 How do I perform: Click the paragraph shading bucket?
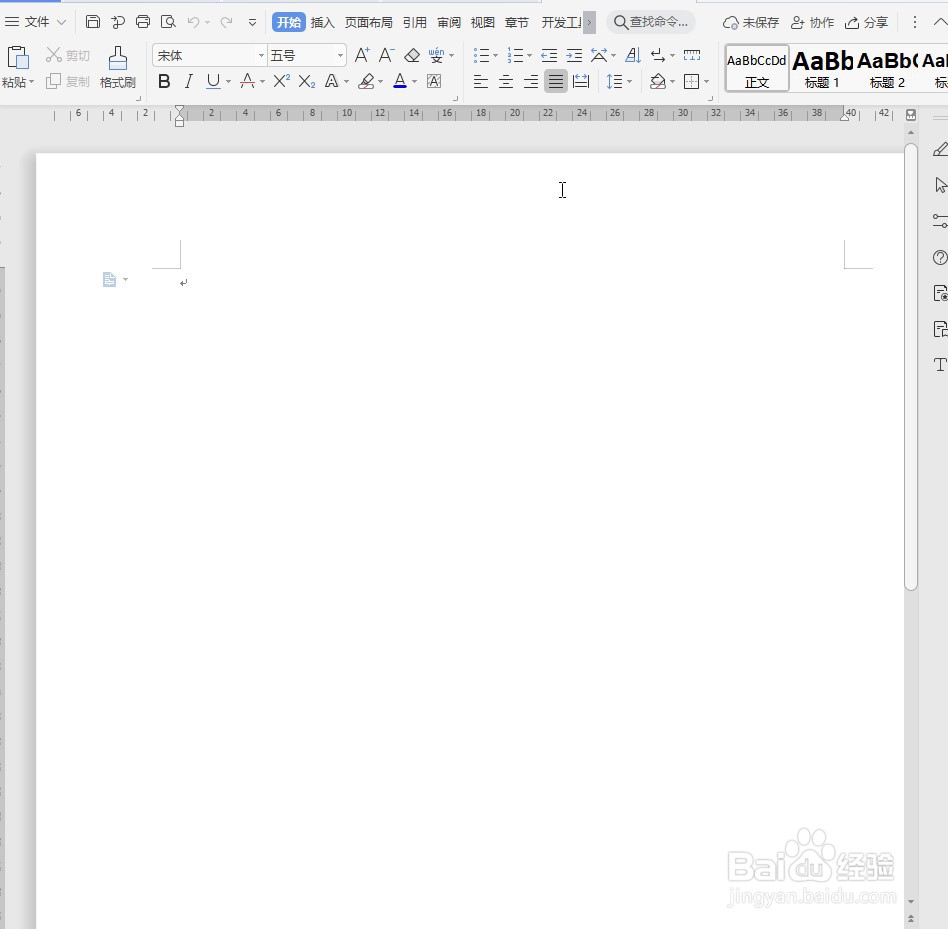(658, 81)
